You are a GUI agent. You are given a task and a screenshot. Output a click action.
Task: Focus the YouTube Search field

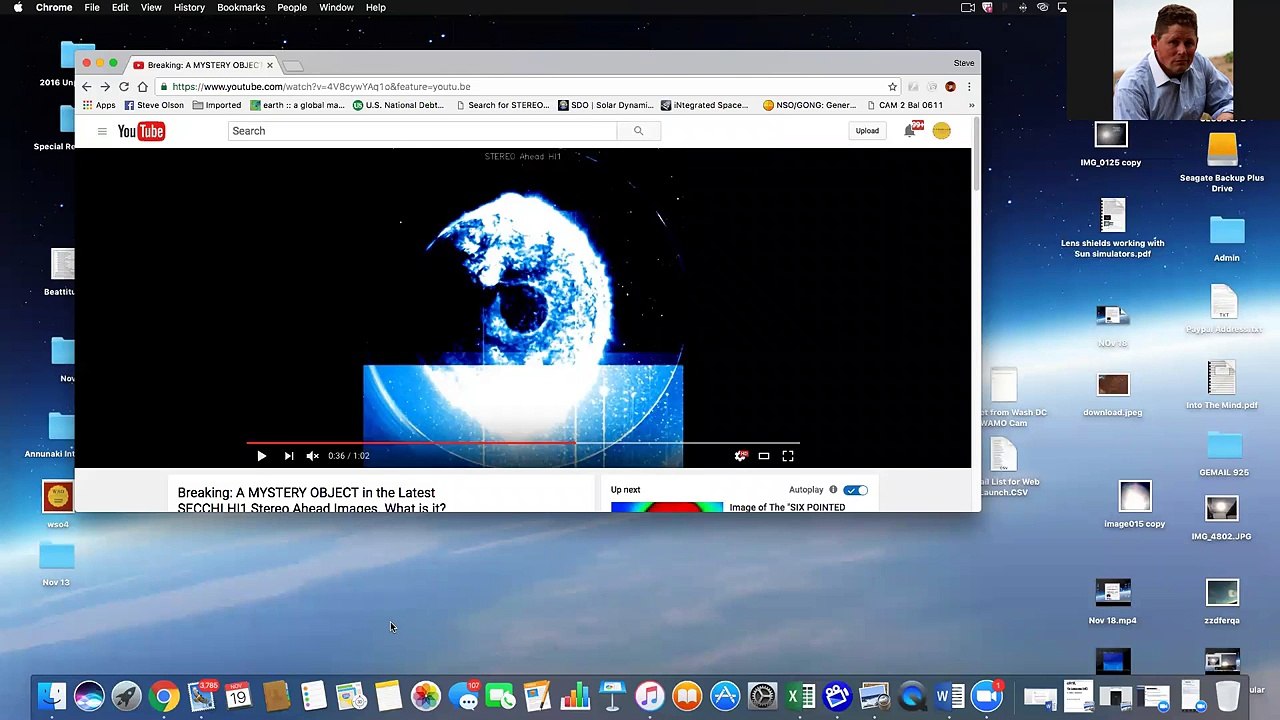(x=422, y=131)
